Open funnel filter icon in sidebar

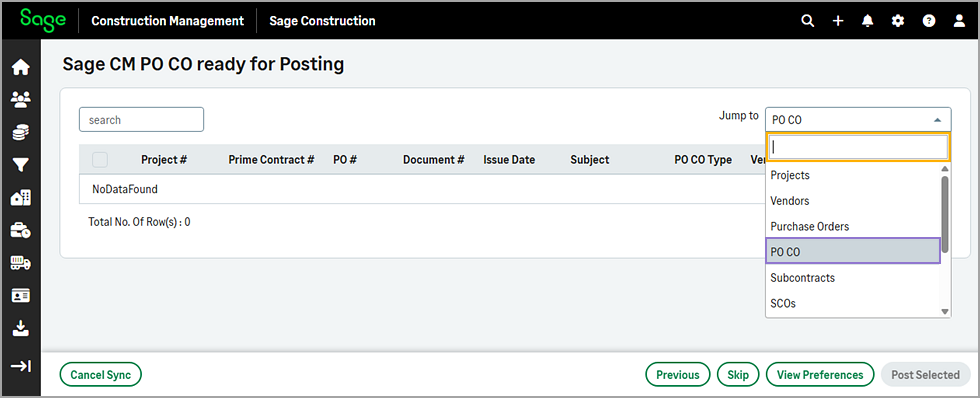pos(21,164)
